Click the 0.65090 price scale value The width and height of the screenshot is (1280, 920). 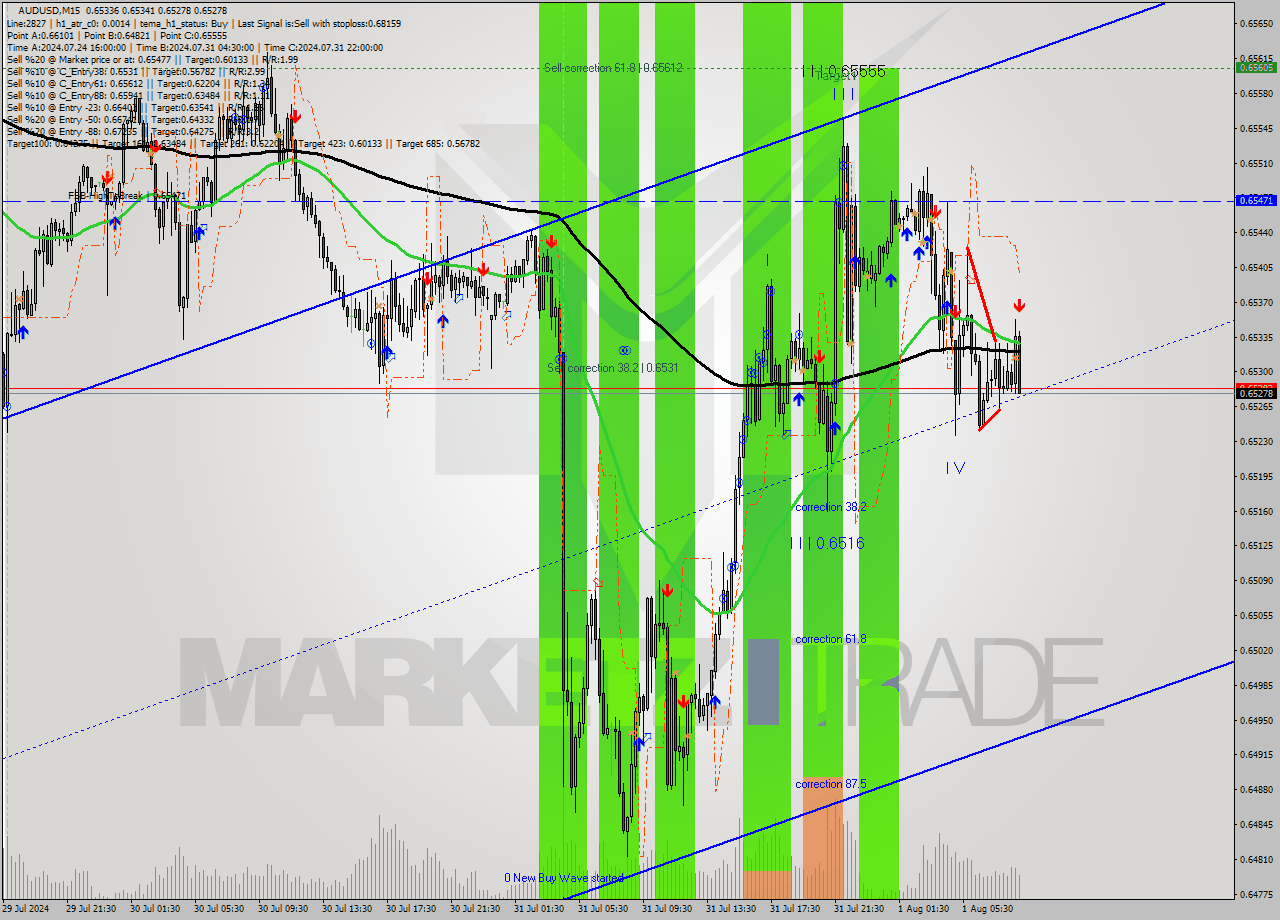pos(1255,581)
